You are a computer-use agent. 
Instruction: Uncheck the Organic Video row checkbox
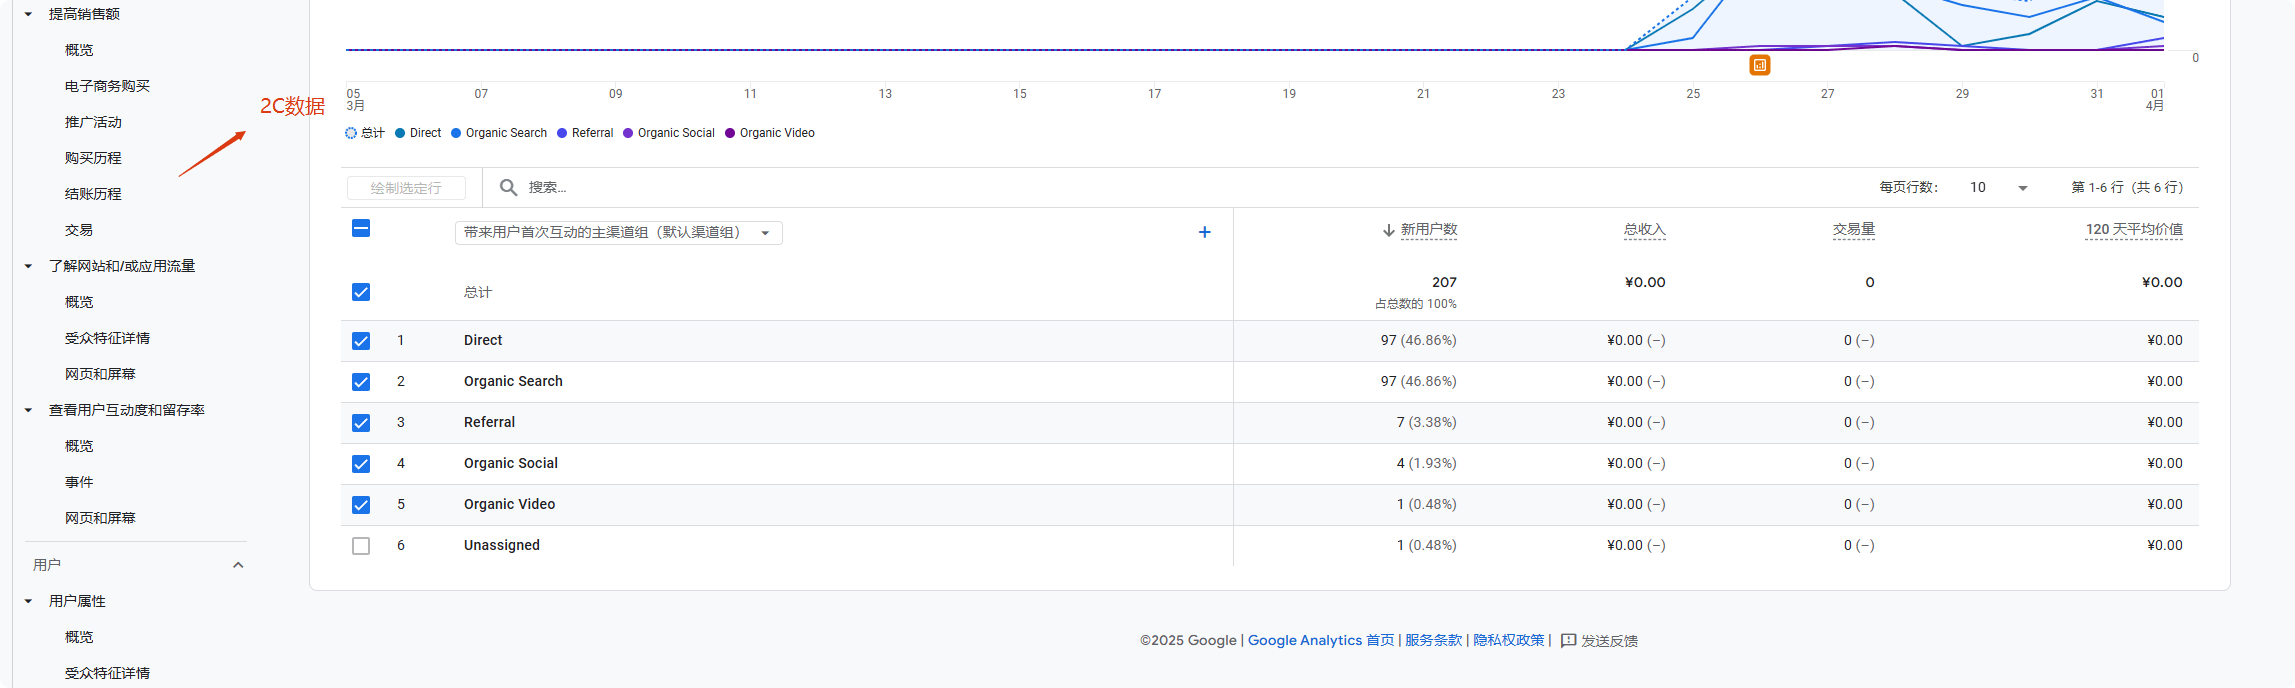[361, 505]
